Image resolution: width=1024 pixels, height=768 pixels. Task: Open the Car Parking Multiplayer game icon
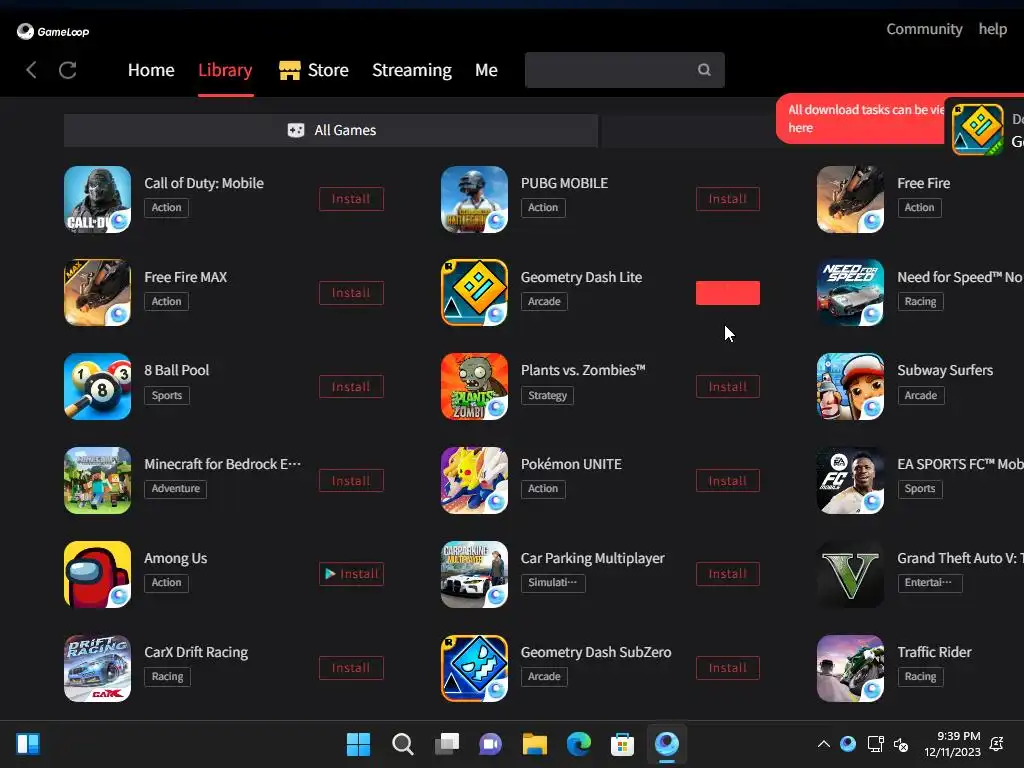click(474, 574)
